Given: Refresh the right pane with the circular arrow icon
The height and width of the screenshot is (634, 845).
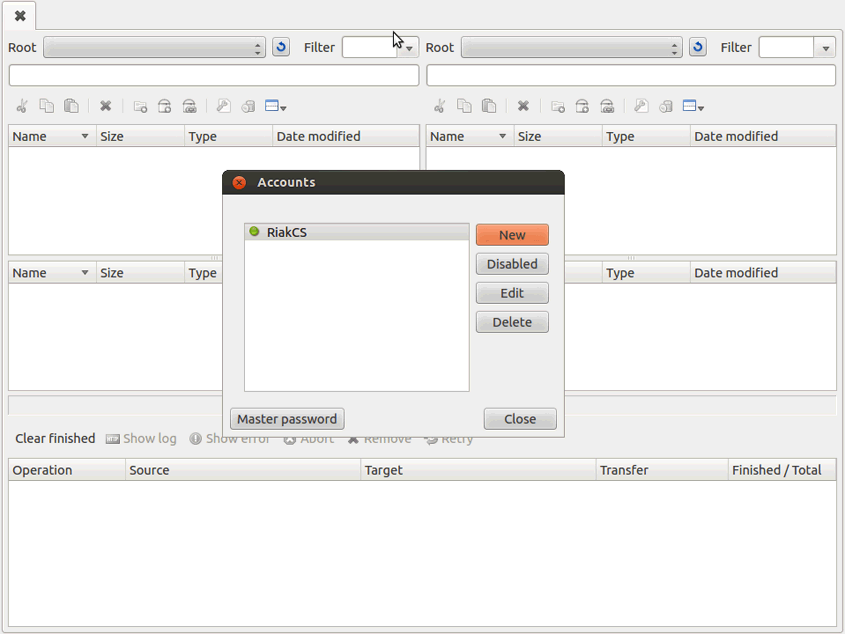Looking at the screenshot, I should click(x=697, y=46).
